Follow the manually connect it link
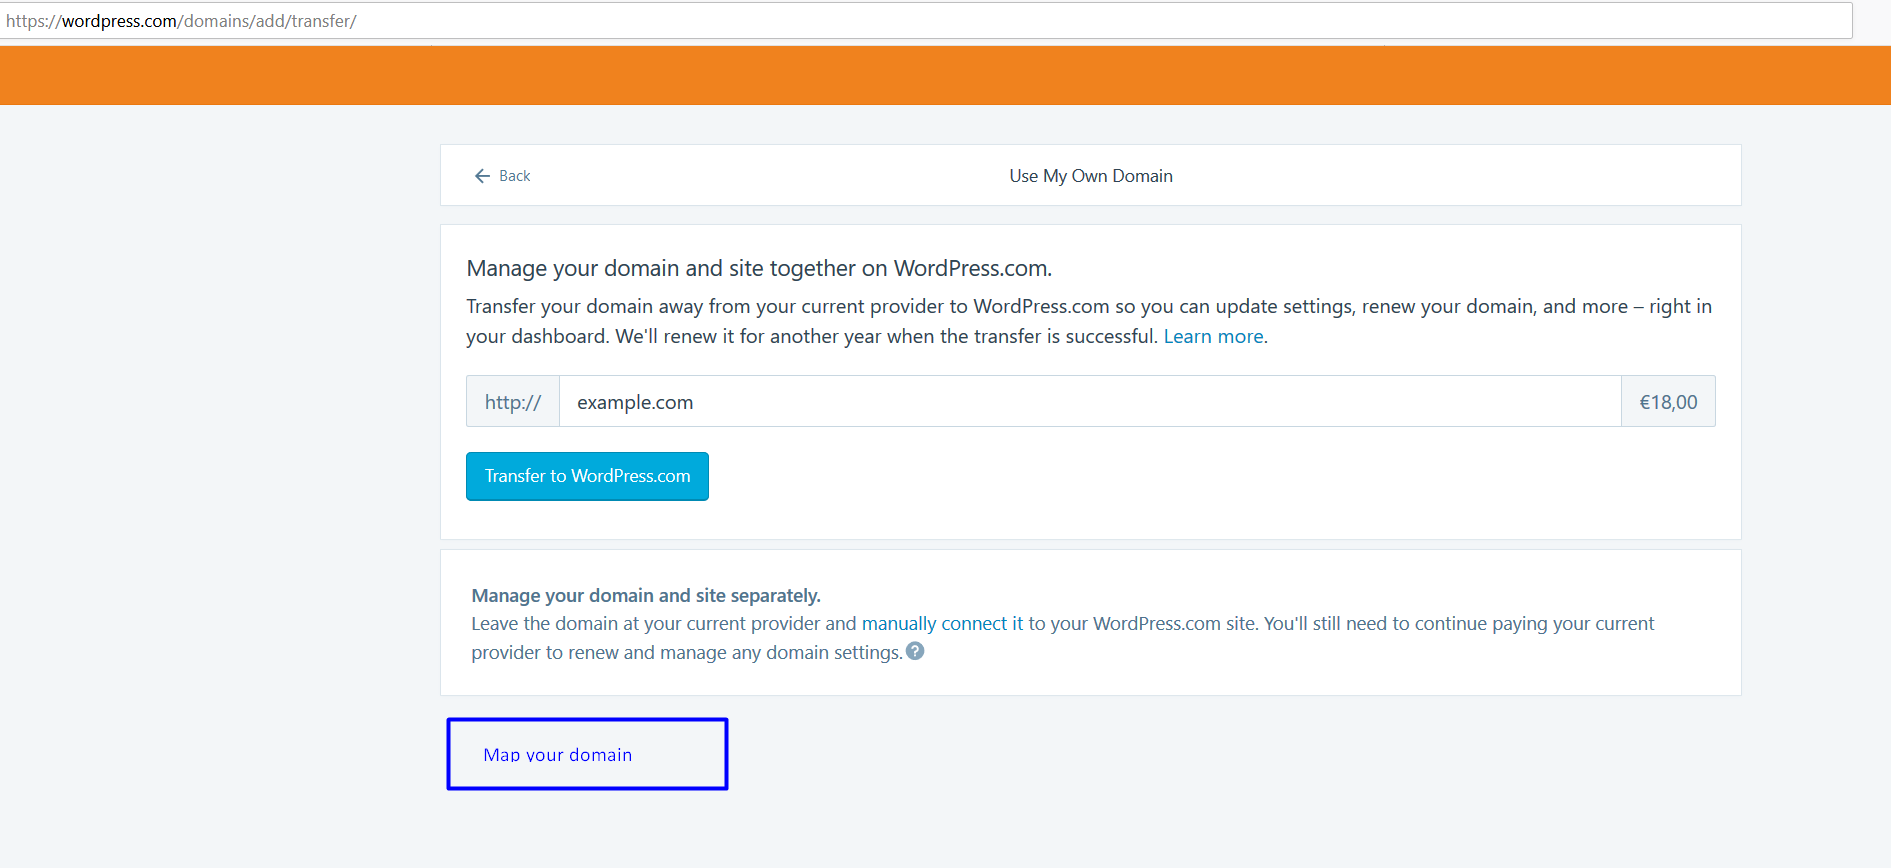1891x868 pixels. pos(942,623)
